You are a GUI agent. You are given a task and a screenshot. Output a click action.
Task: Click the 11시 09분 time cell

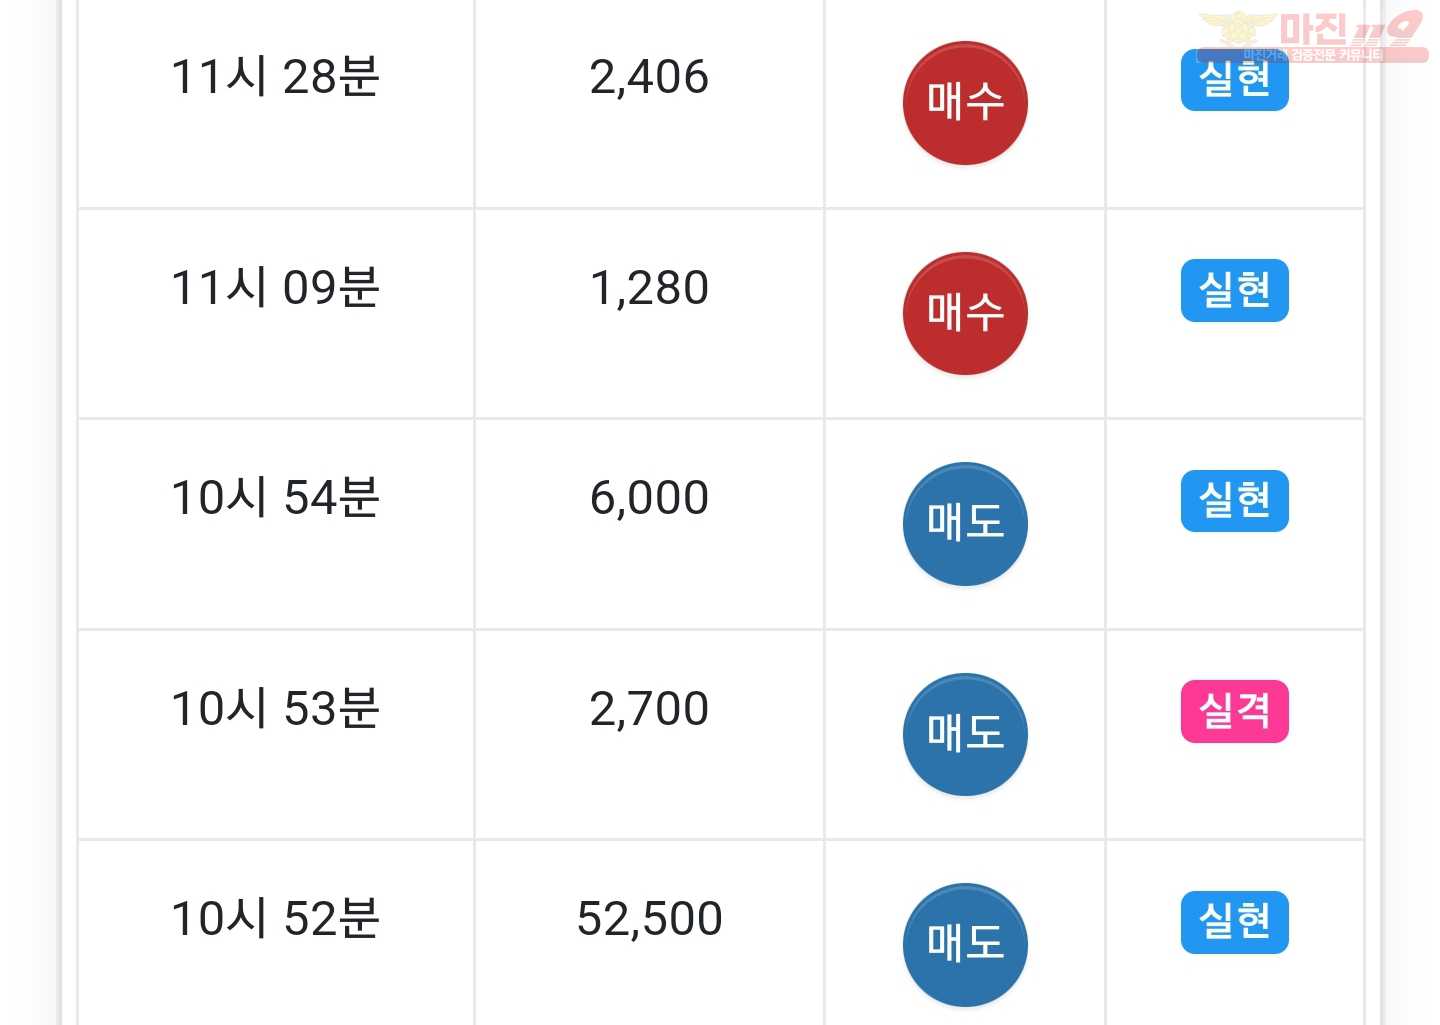click(x=275, y=288)
